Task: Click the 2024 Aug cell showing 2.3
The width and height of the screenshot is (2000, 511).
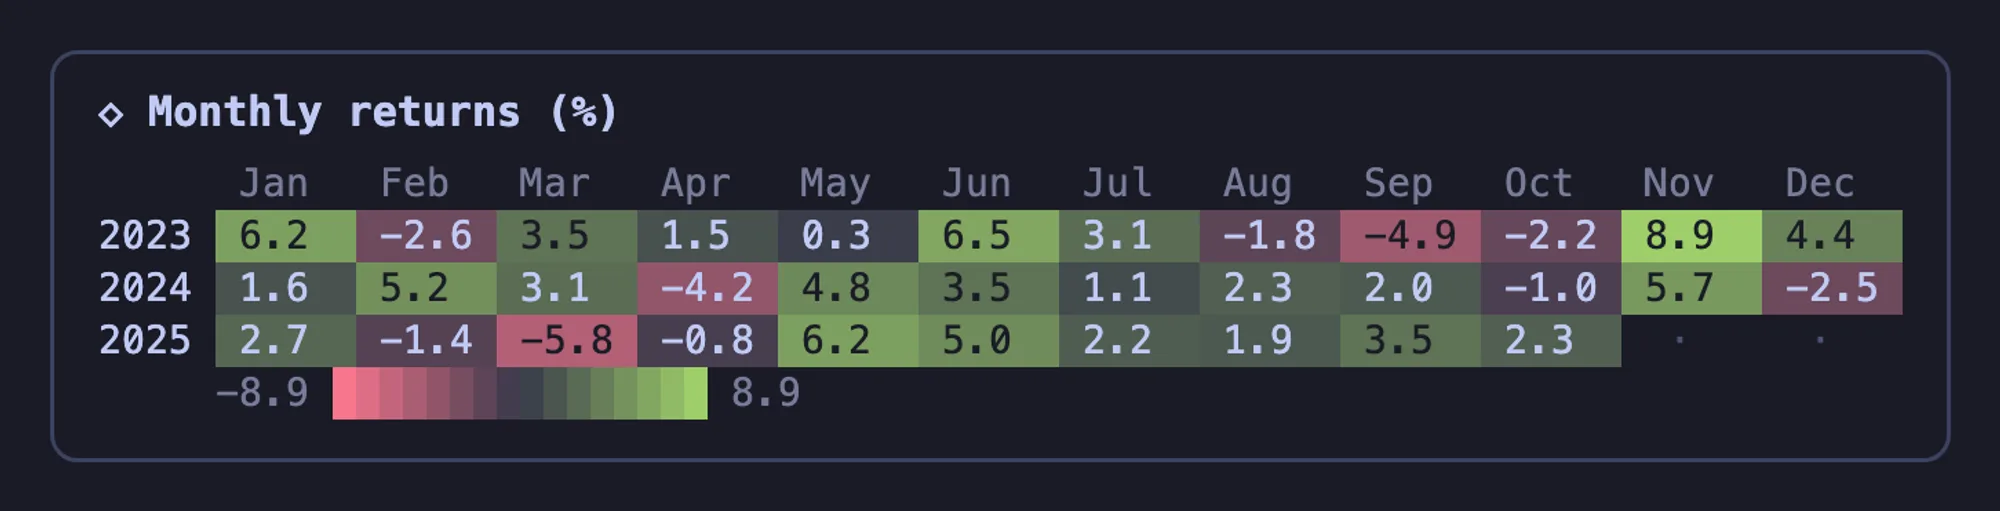Action: (x=1270, y=288)
